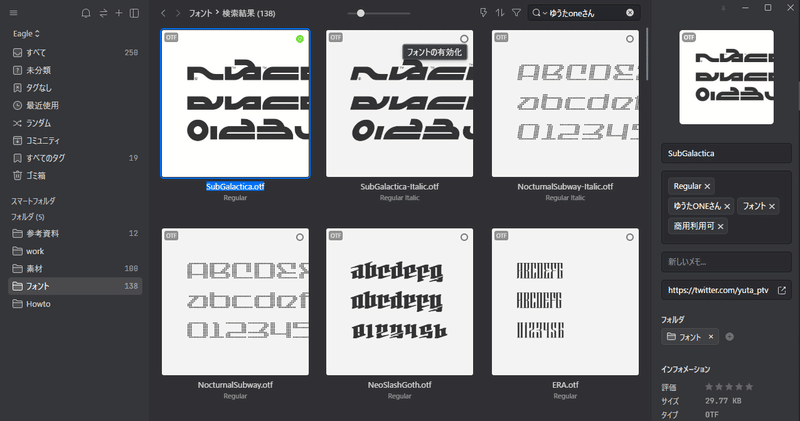Viewport: 800px width, 421px height.
Task: Remove item from フォント folder chip
Action: [711, 337]
